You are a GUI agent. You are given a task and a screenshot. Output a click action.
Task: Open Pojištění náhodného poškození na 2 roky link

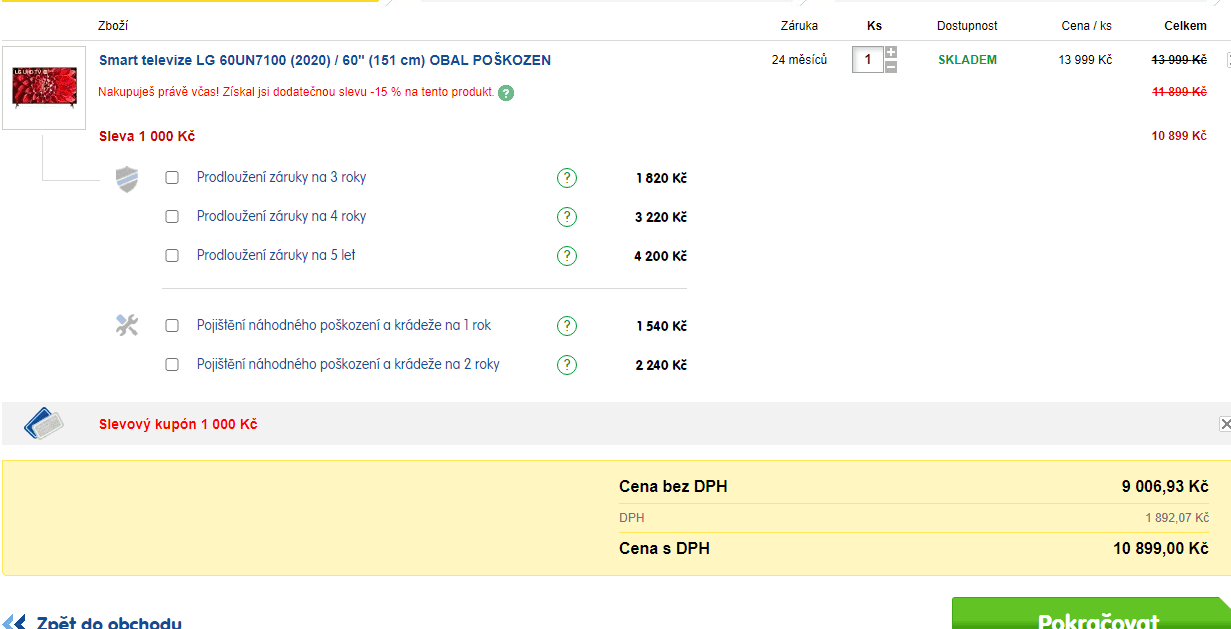pyautogui.click(x=348, y=364)
